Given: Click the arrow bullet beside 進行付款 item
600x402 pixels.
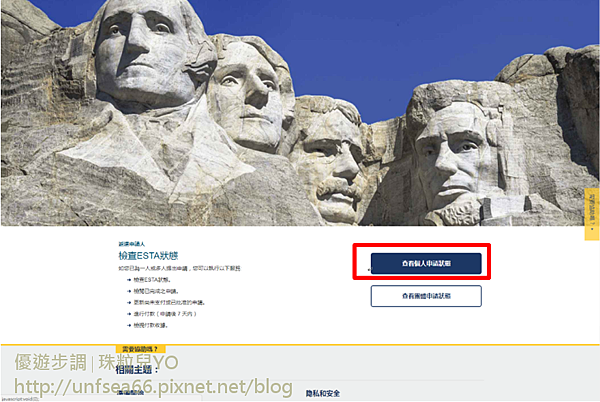Looking at the screenshot, I should 129,314.
